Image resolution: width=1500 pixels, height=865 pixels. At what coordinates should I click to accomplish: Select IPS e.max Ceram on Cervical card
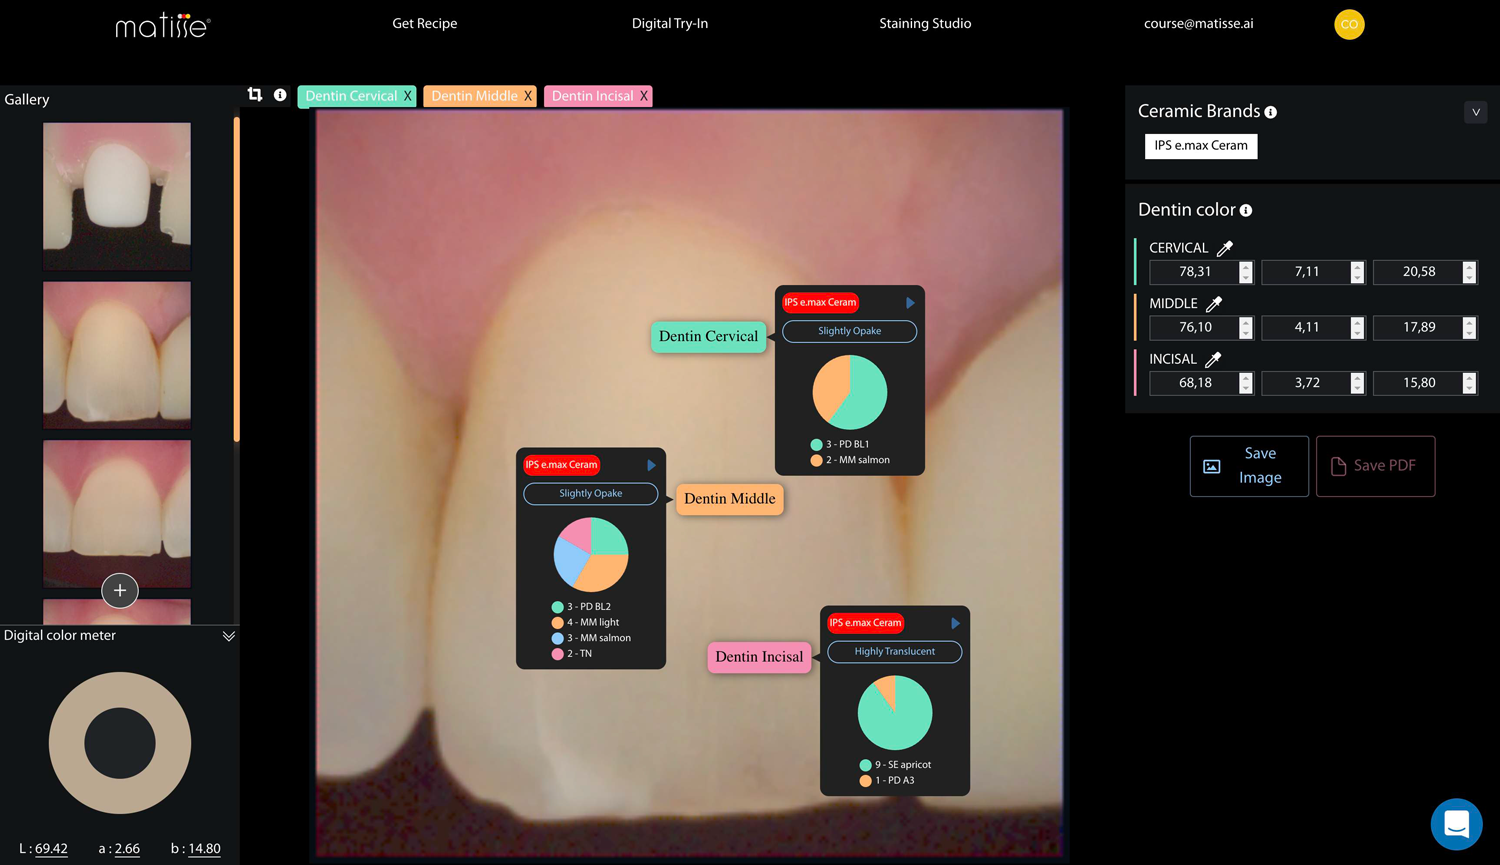pyautogui.click(x=820, y=302)
